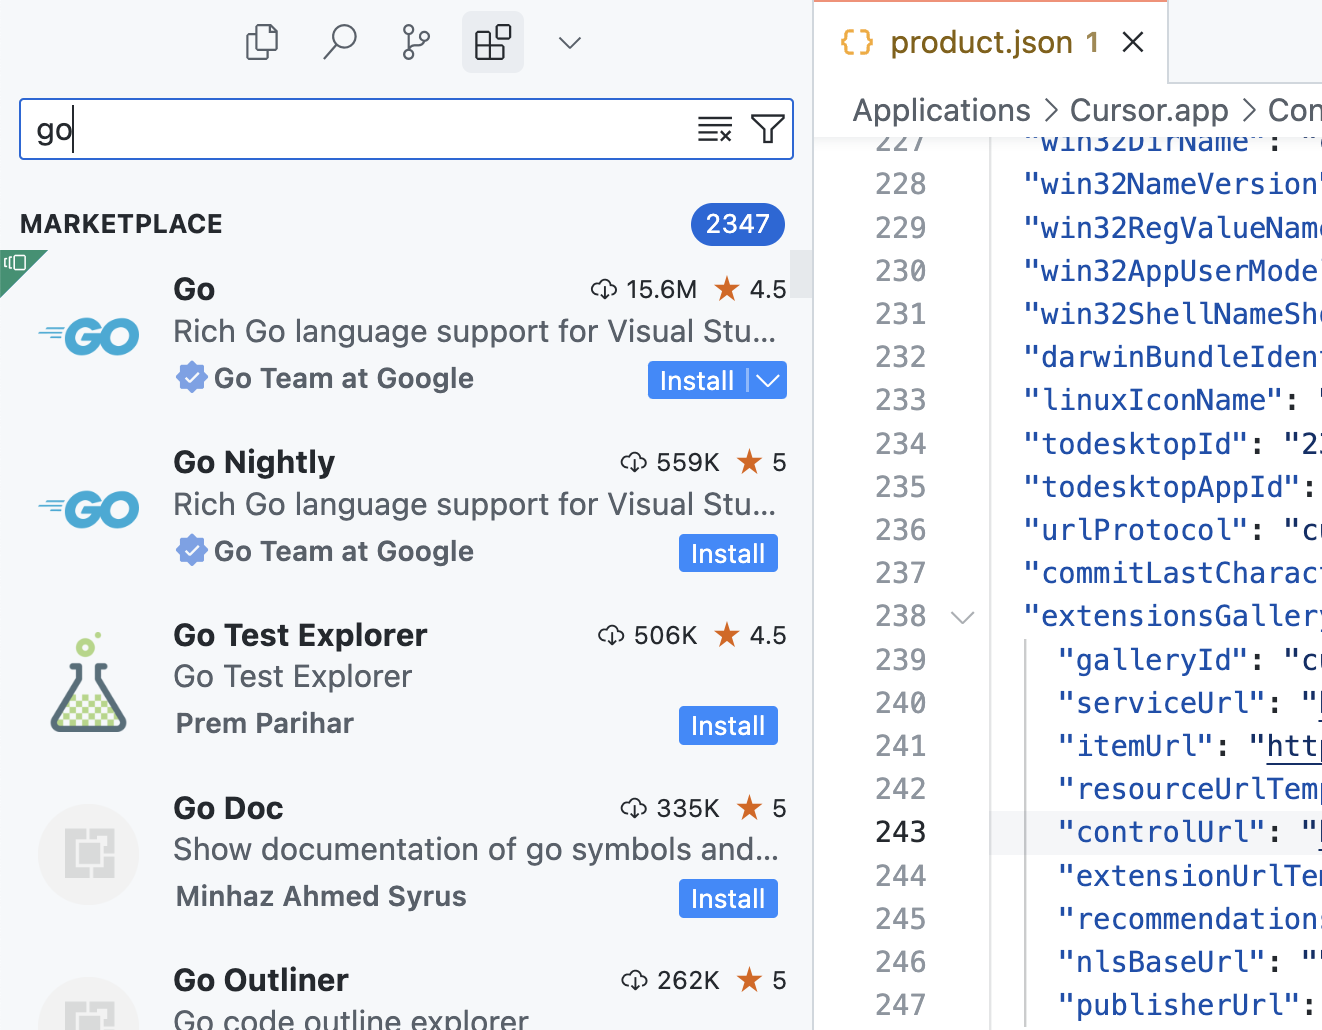Open the Explorer files view
1322x1030 pixels.
click(262, 43)
